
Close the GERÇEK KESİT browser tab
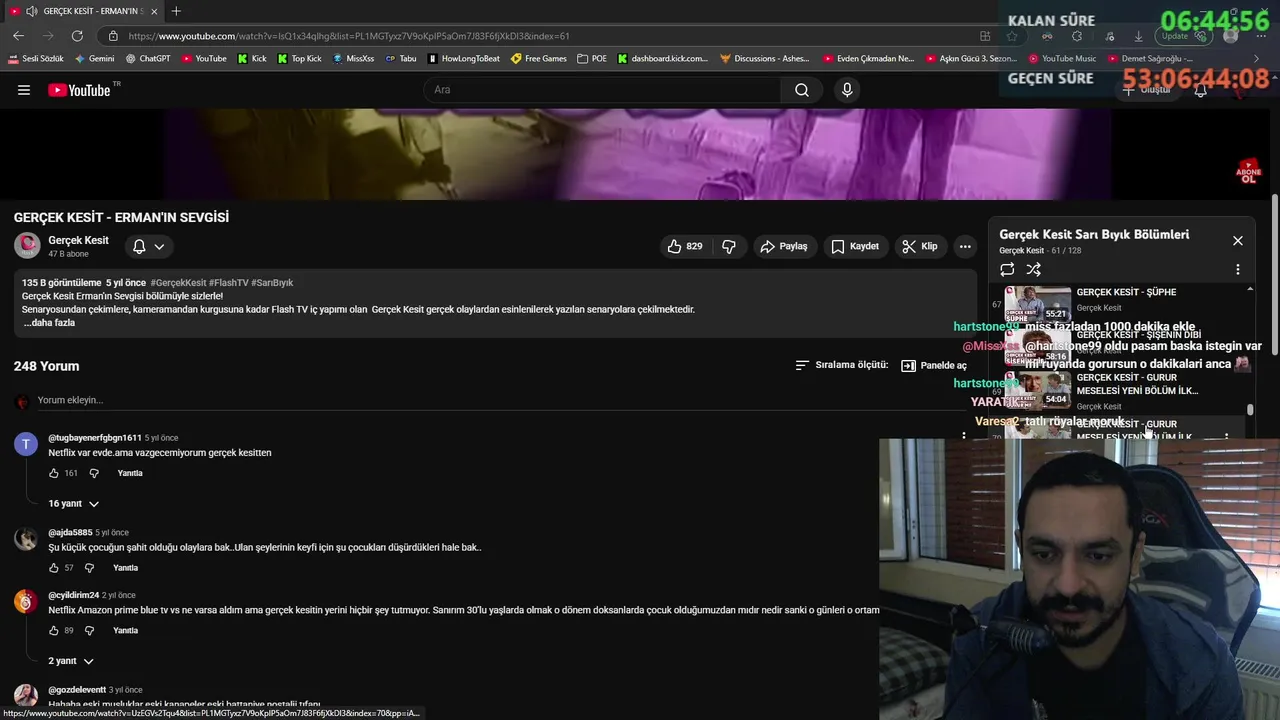153,11
